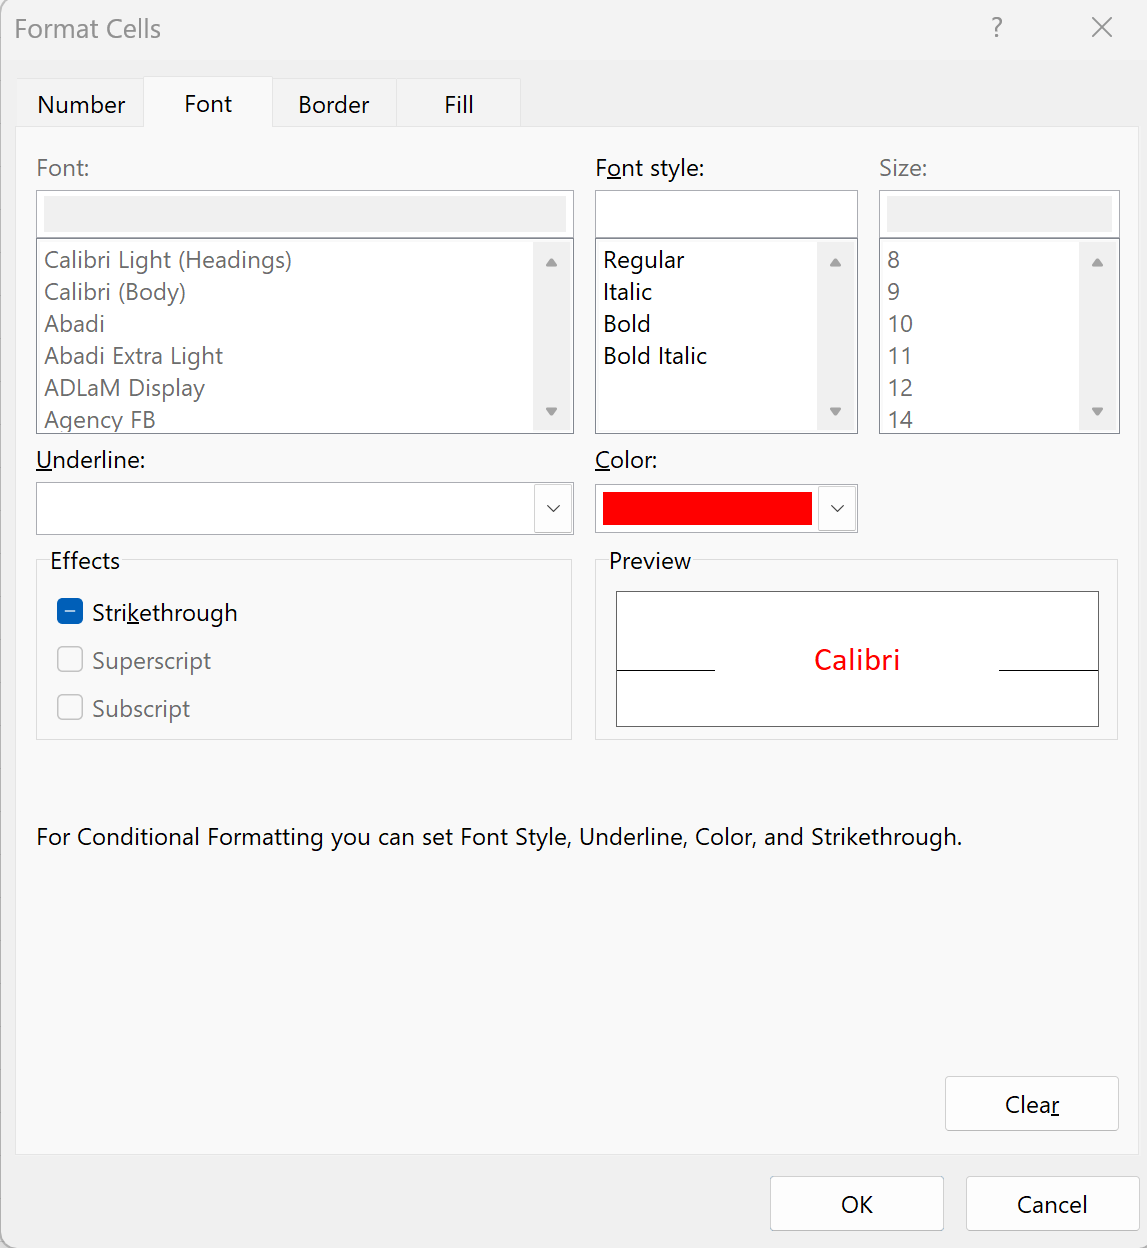The height and width of the screenshot is (1248, 1147).
Task: Select Agency FB font
Action: (100, 420)
